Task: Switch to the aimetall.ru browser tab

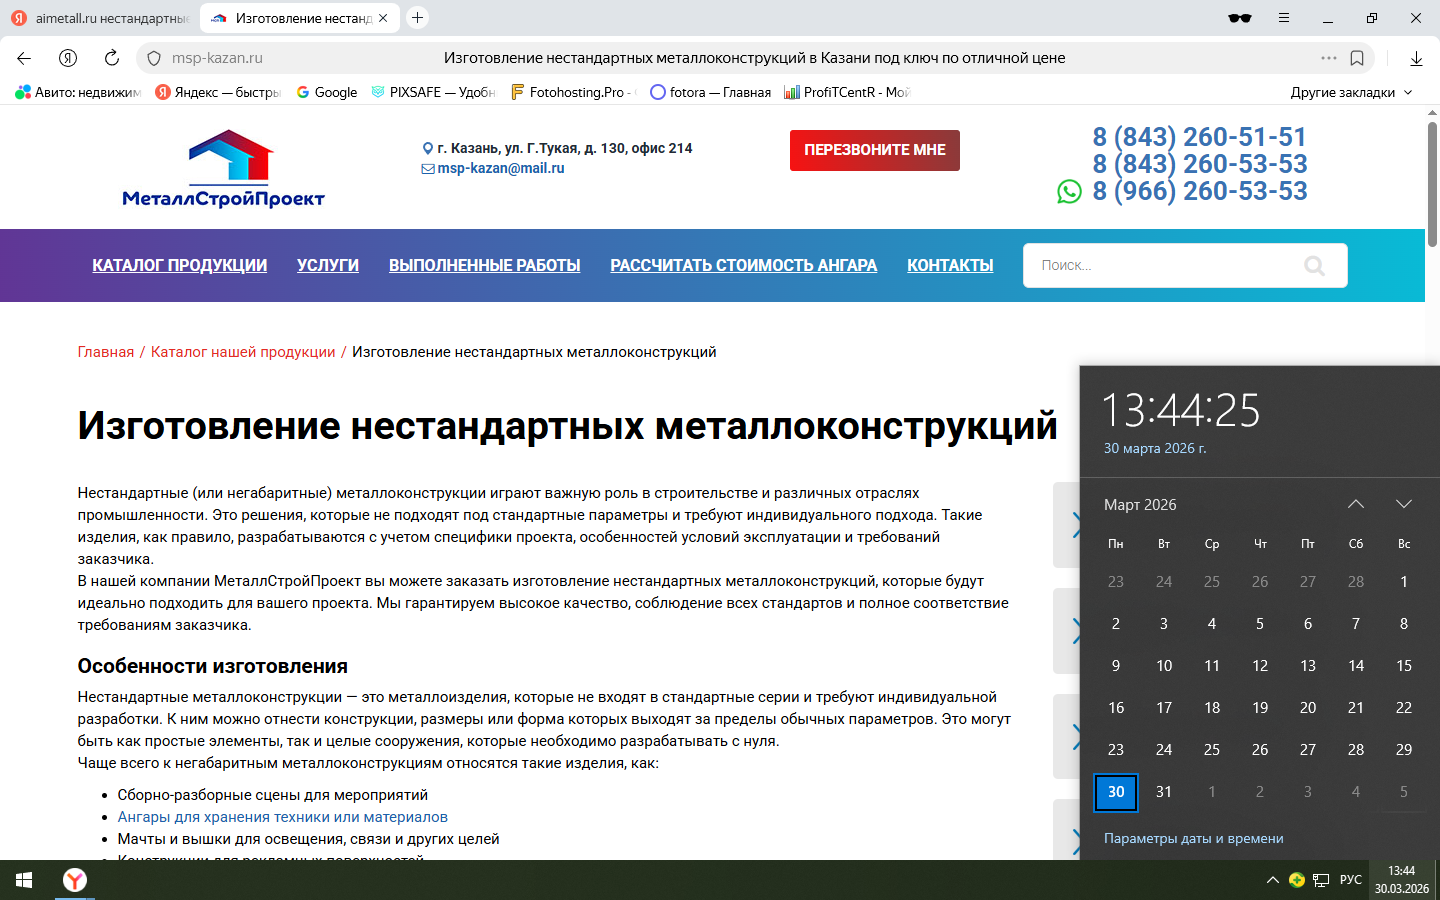Action: (100, 18)
